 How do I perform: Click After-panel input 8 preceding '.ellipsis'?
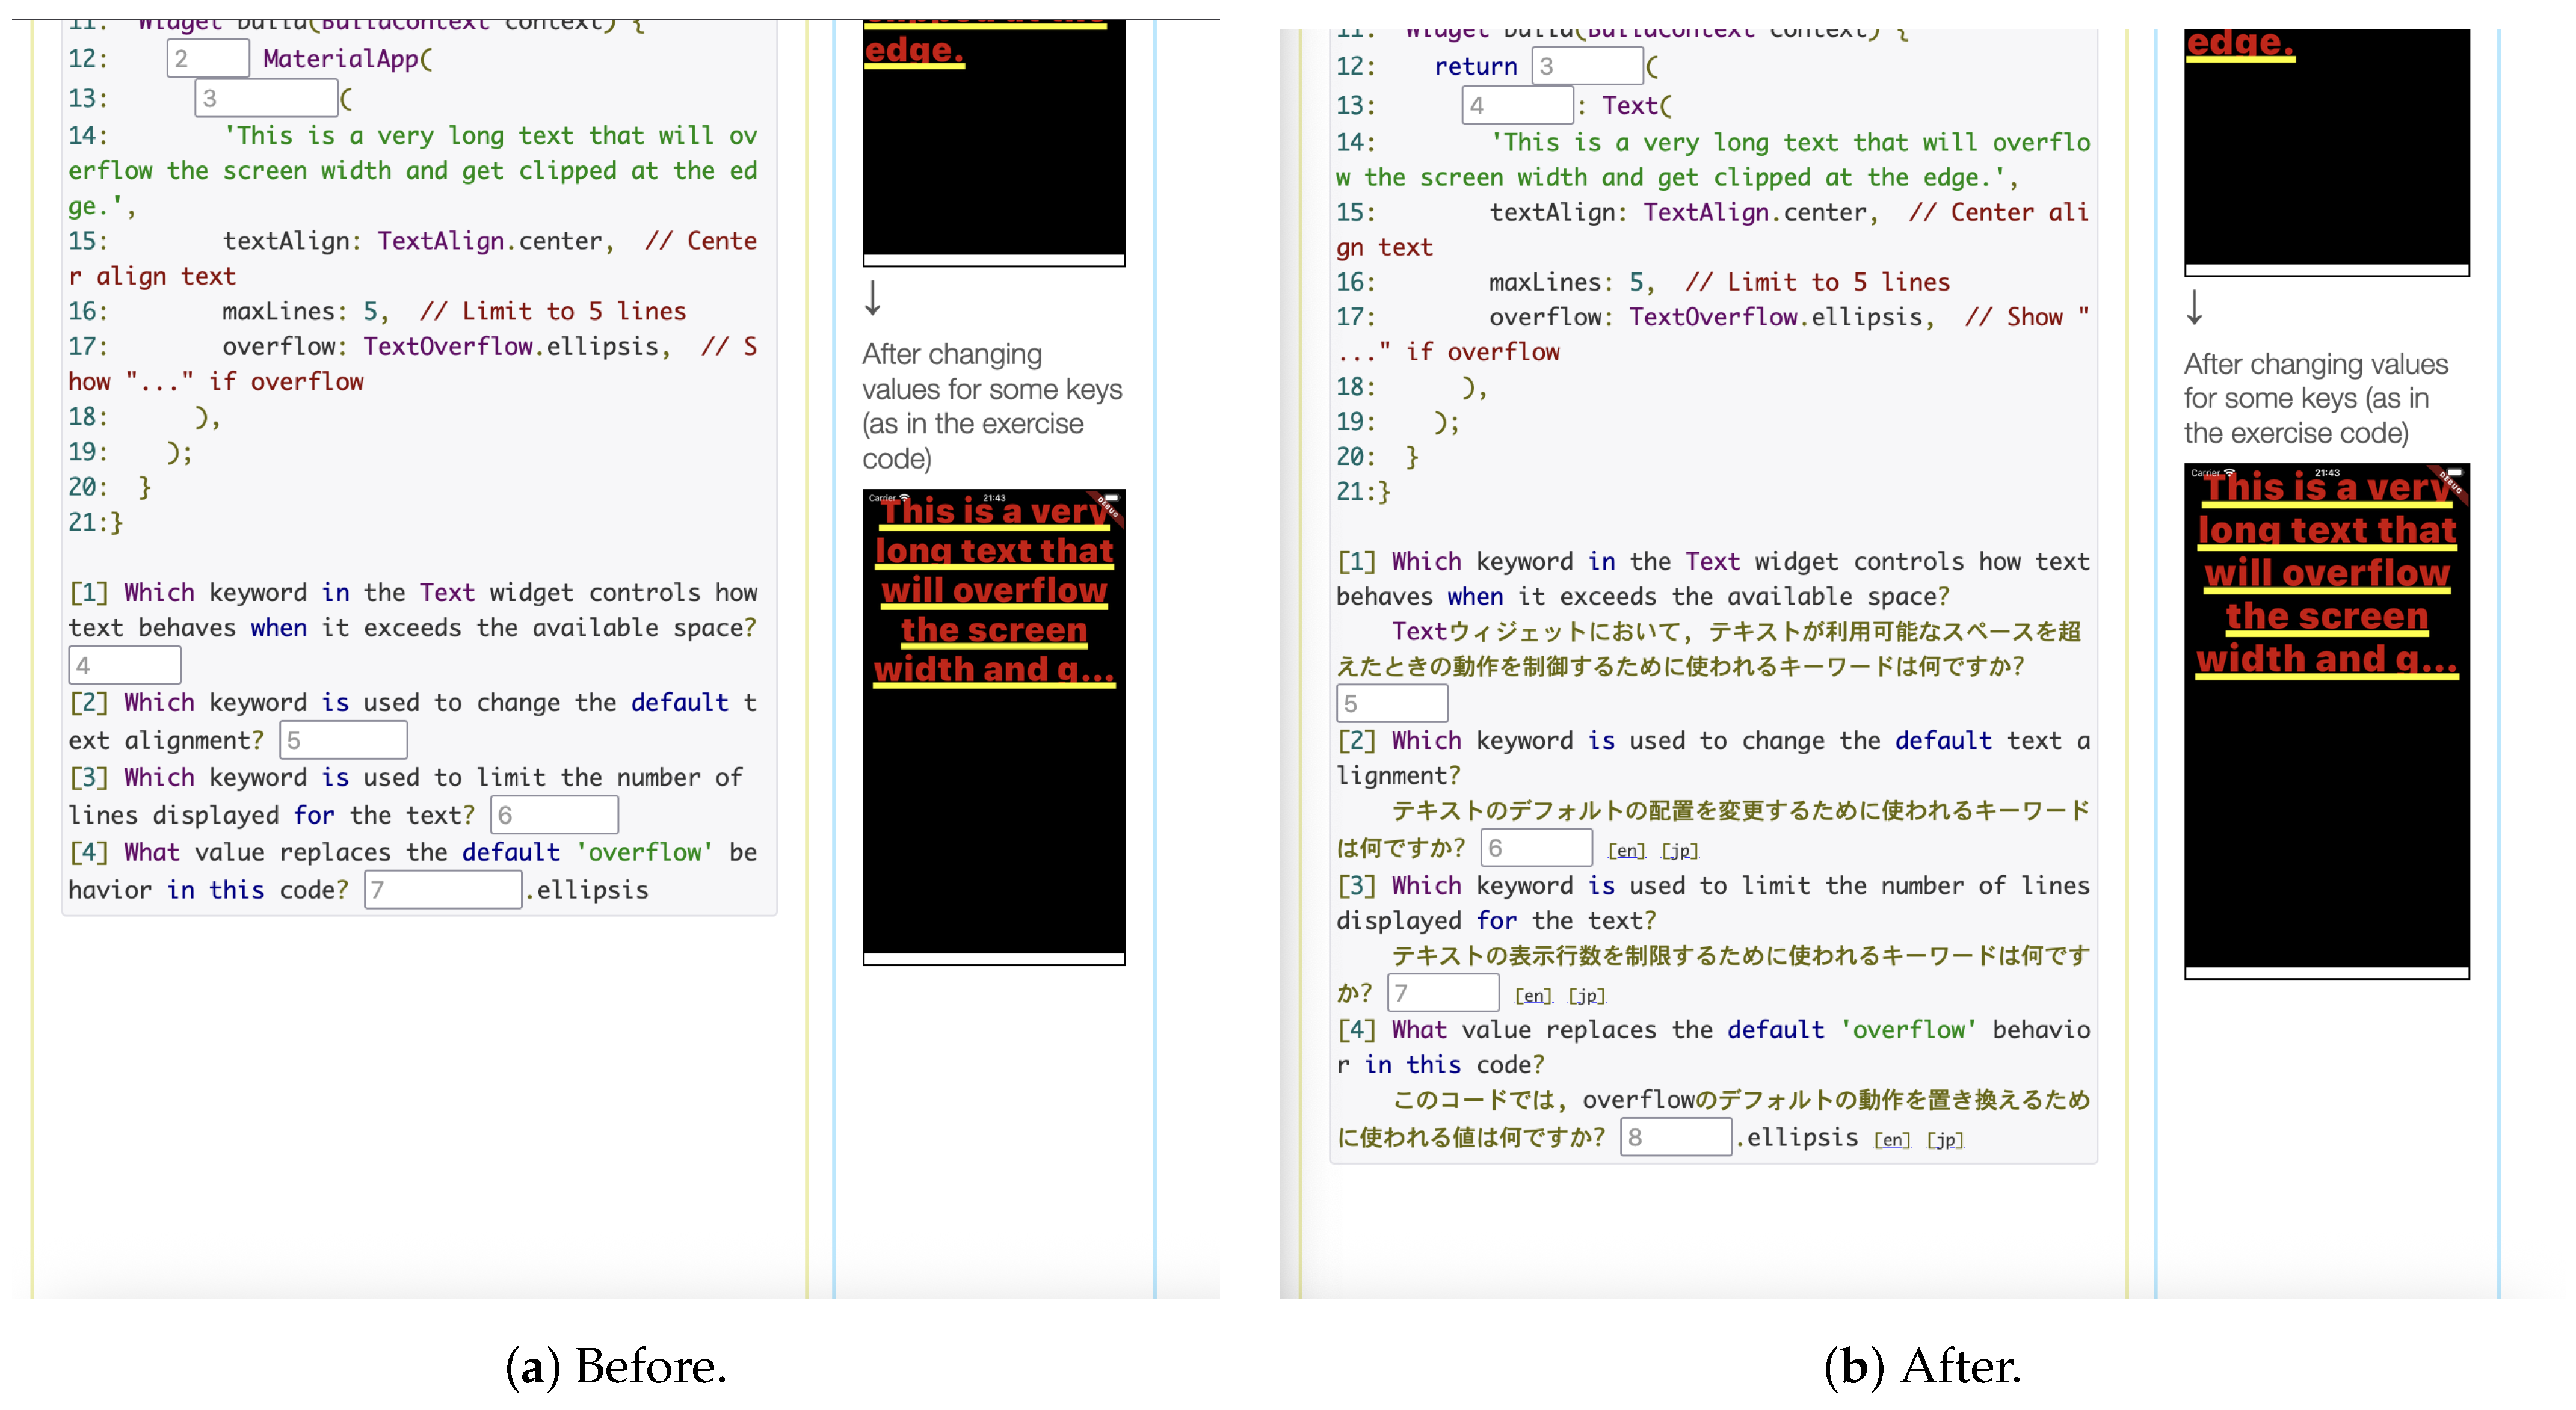pyautogui.click(x=1676, y=1137)
